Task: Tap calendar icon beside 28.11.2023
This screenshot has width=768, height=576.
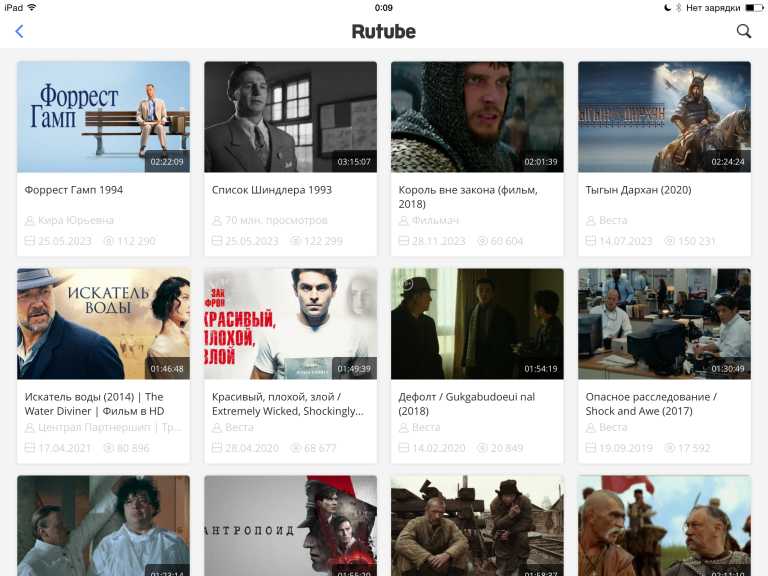Action: coord(404,240)
